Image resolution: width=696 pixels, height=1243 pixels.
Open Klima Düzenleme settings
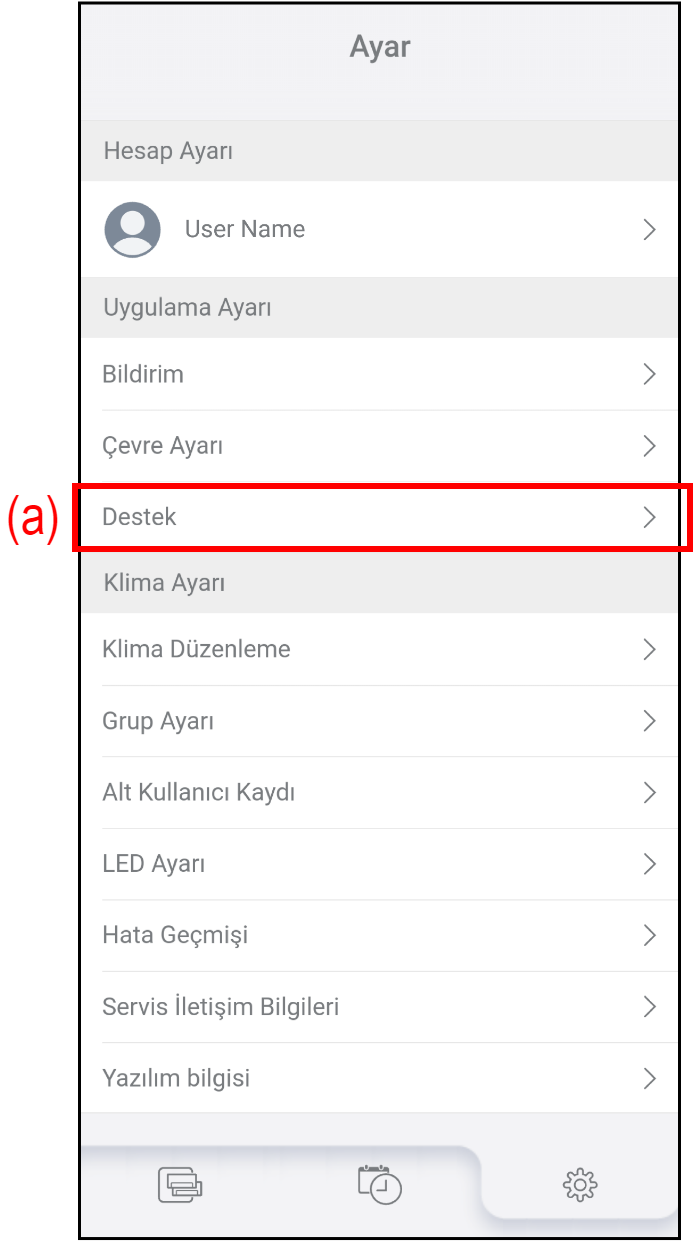pos(197,649)
